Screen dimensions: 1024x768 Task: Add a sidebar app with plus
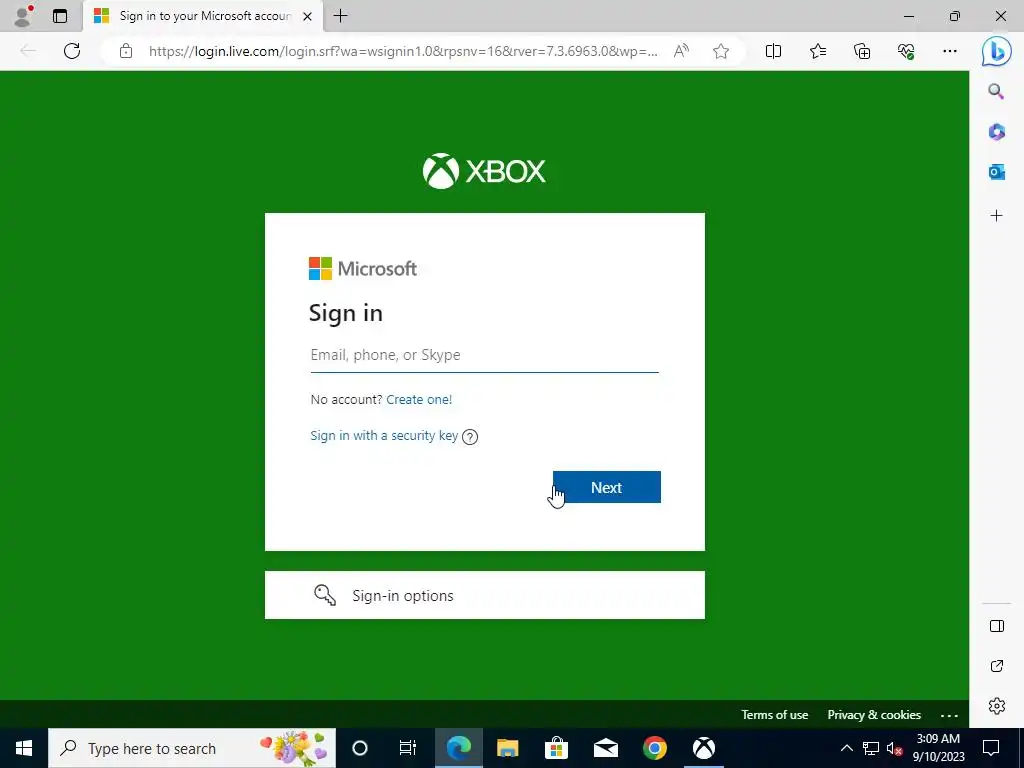pos(996,216)
